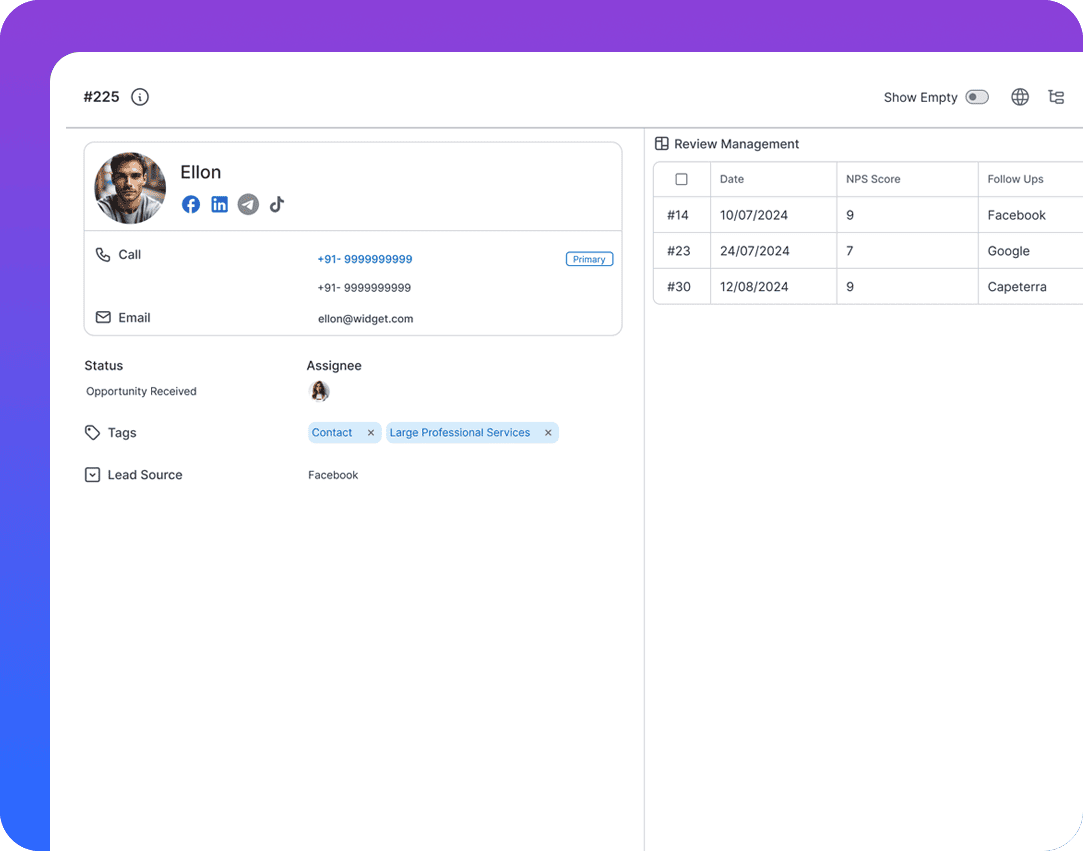Click the Email envelope icon
Screen dimensions: 1083x851
(103, 317)
